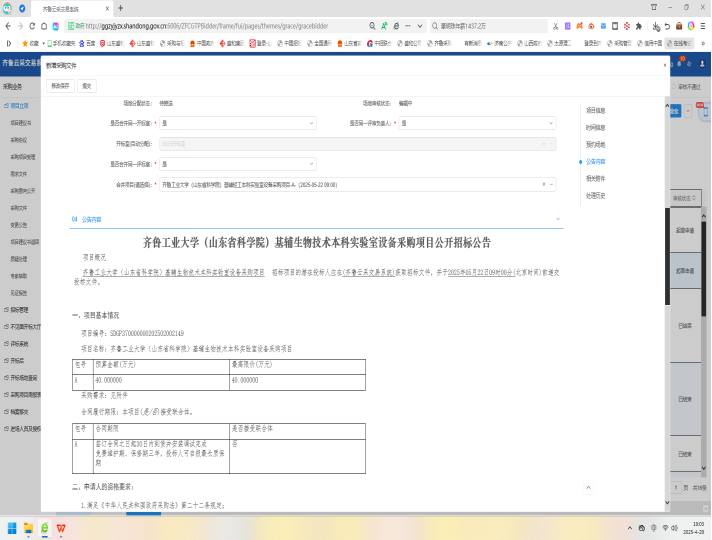Click the user profile avatar icon
The image size is (712, 540).
[x=702, y=64]
